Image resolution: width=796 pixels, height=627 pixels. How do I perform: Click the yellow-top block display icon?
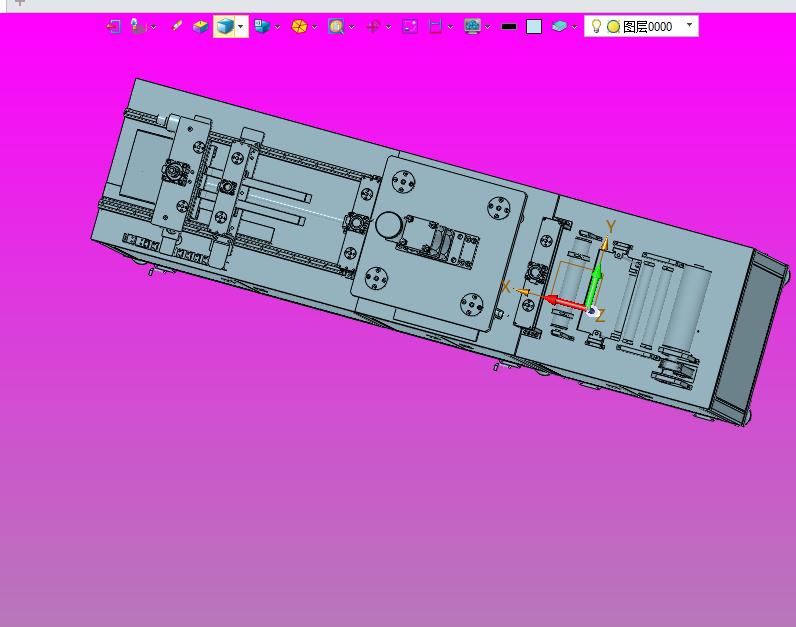pyautogui.click(x=201, y=26)
